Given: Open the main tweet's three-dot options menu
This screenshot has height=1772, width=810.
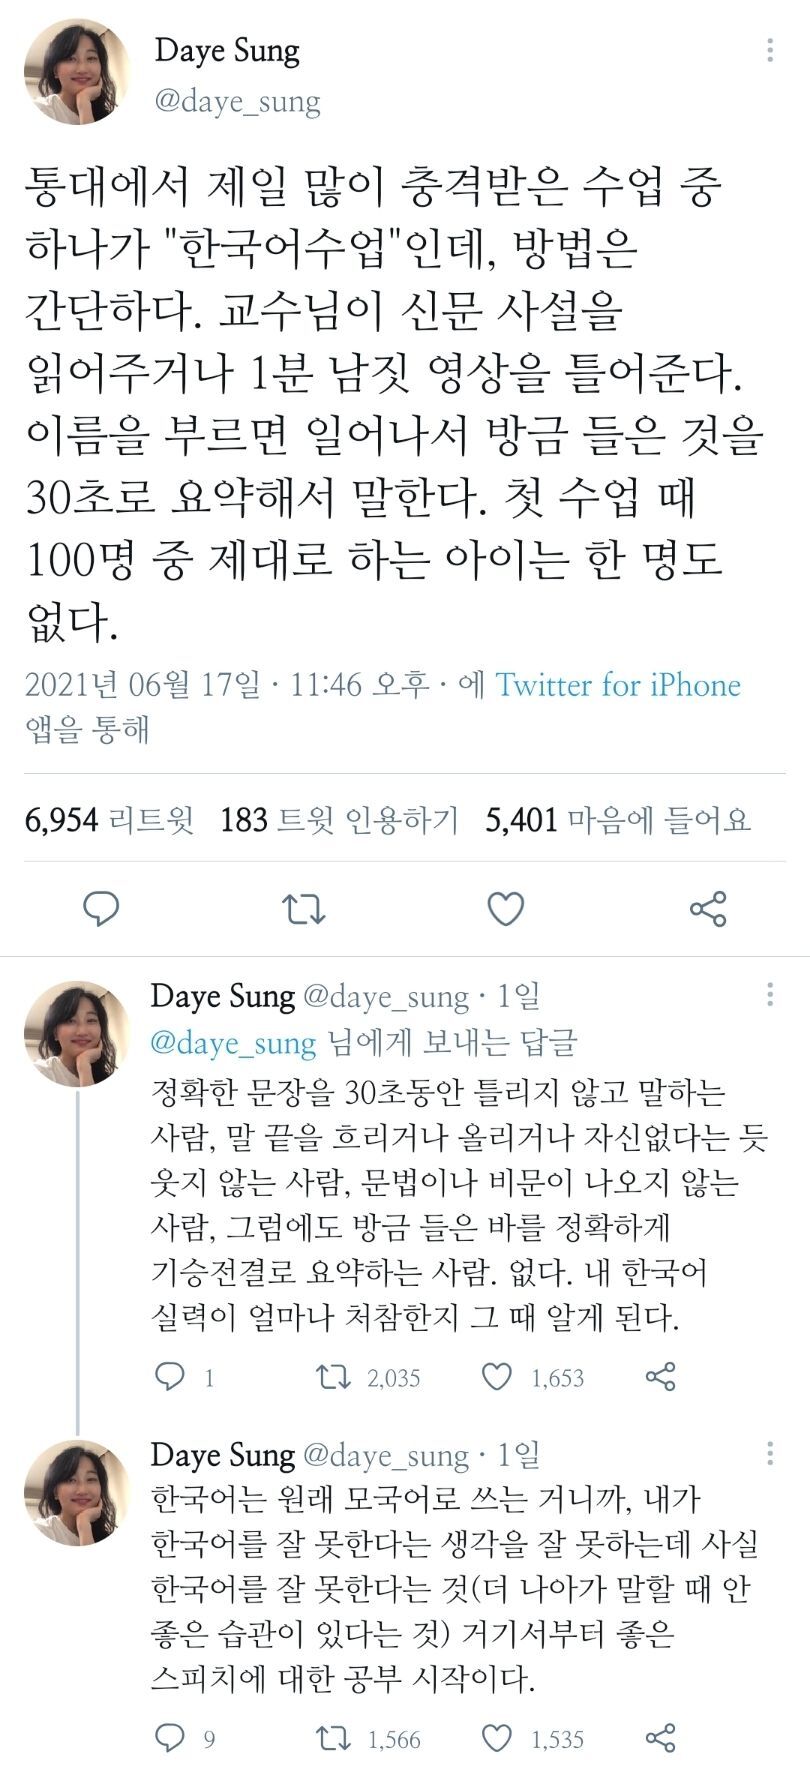Looking at the screenshot, I should point(768,48).
